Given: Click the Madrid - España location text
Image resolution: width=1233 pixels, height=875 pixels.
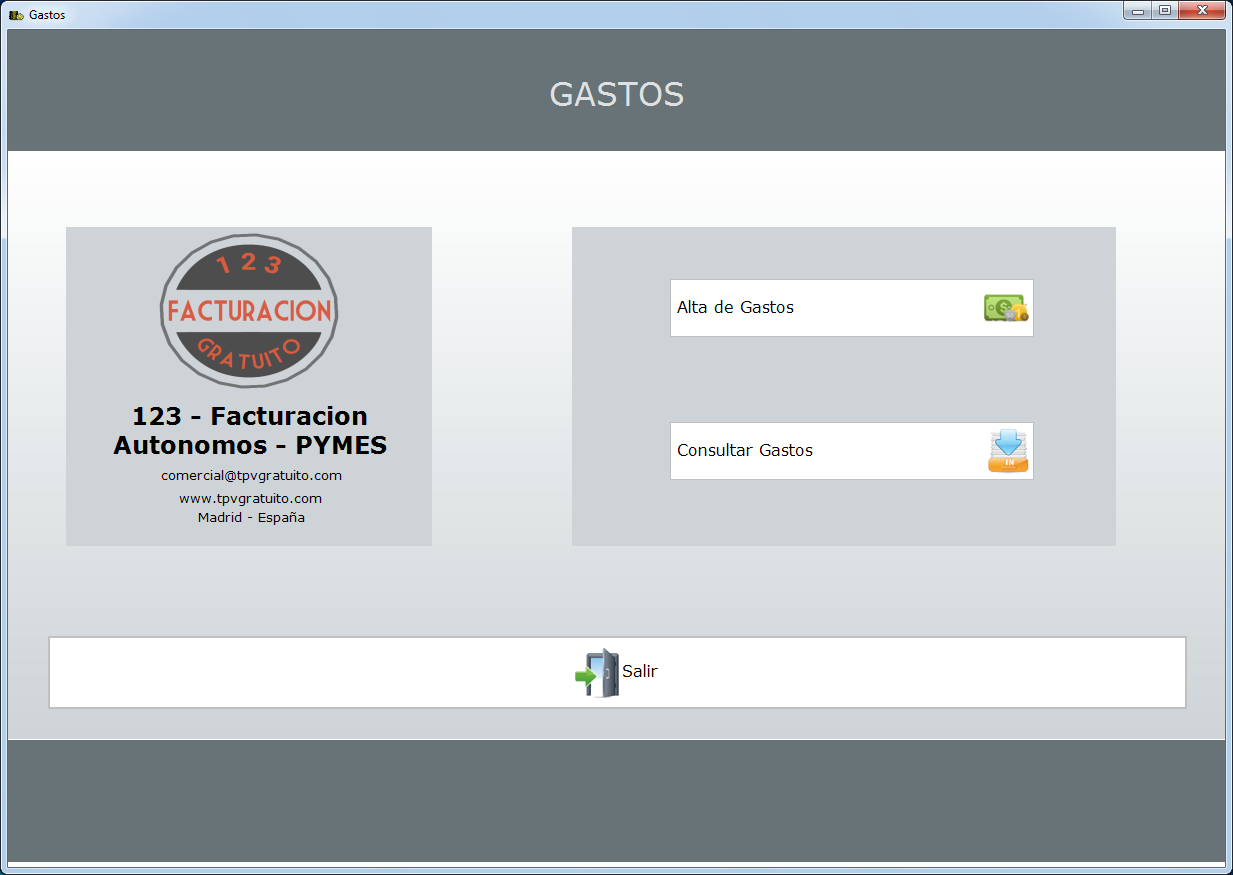Looking at the screenshot, I should click(251, 518).
